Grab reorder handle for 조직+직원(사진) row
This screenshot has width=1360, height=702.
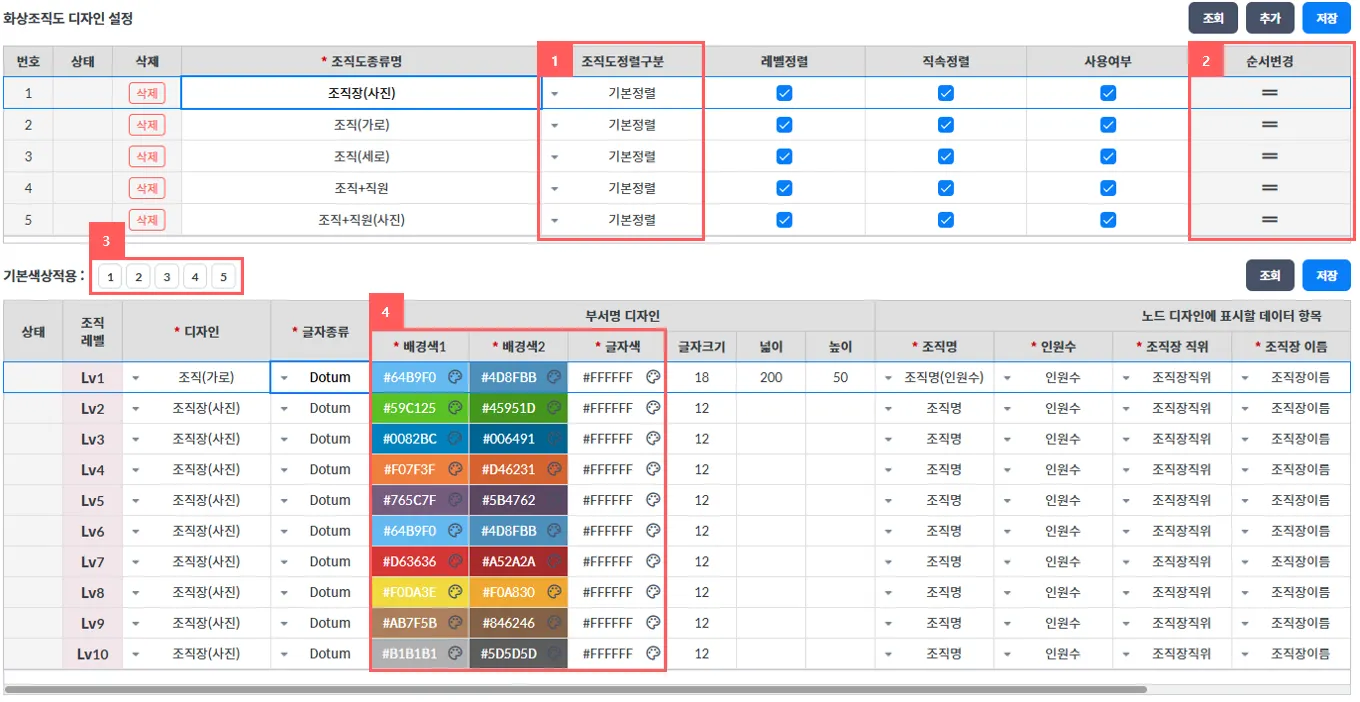click(x=1270, y=220)
